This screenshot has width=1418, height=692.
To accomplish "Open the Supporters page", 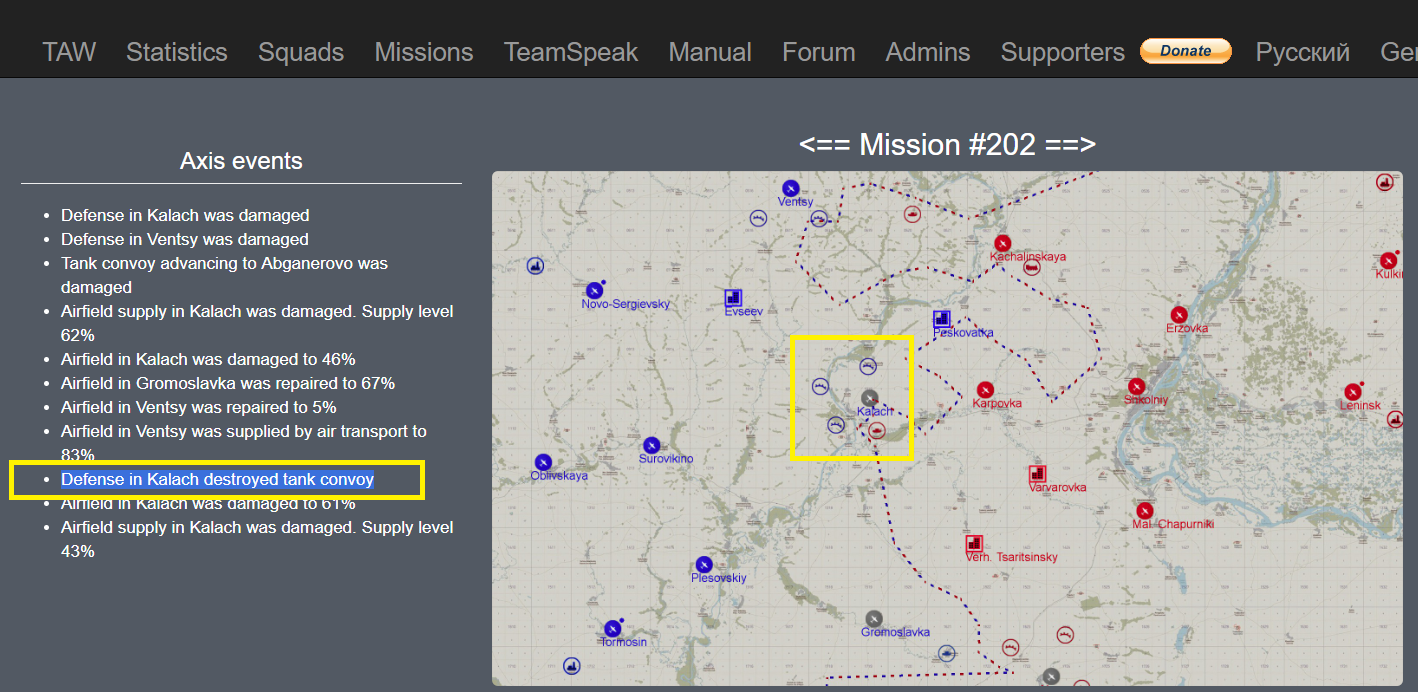I will pyautogui.click(x=1063, y=52).
